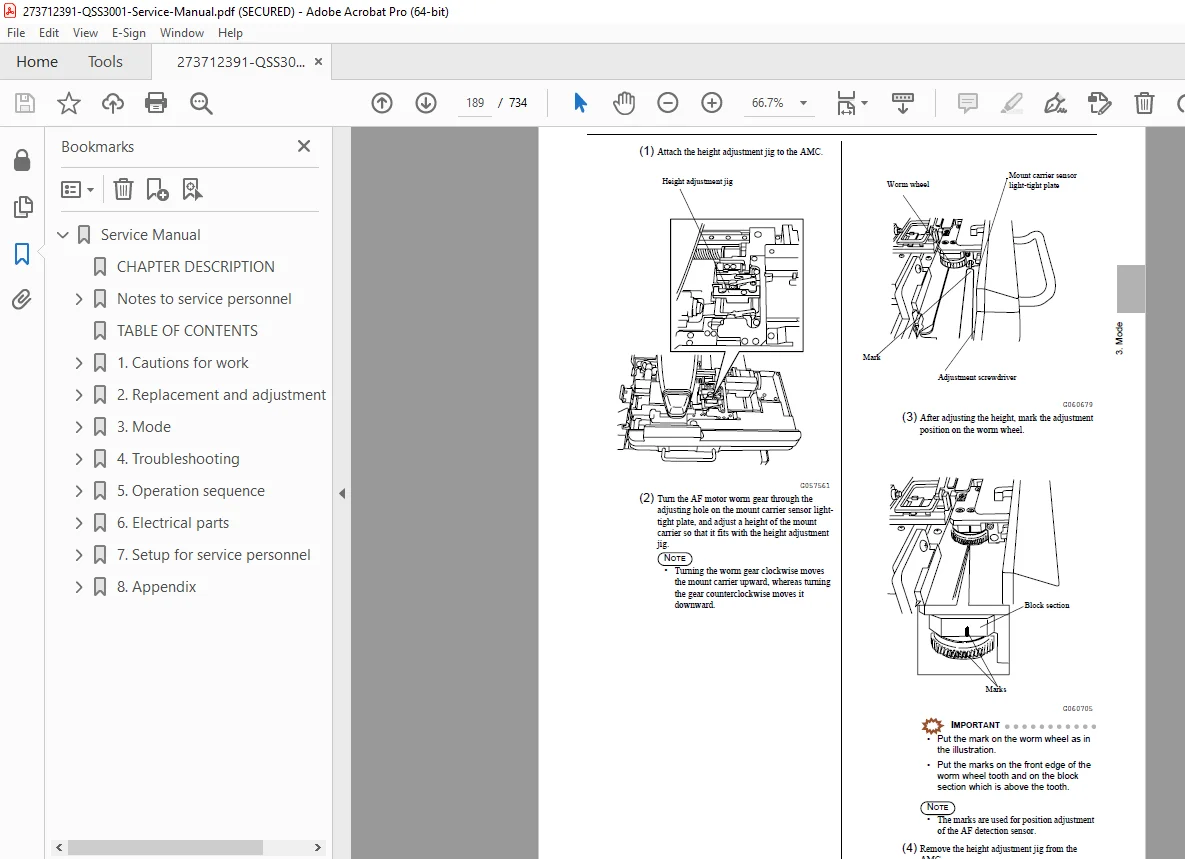Close the 273712391-QSS30 document tab
Screen dimensions: 1185x859
click(318, 62)
